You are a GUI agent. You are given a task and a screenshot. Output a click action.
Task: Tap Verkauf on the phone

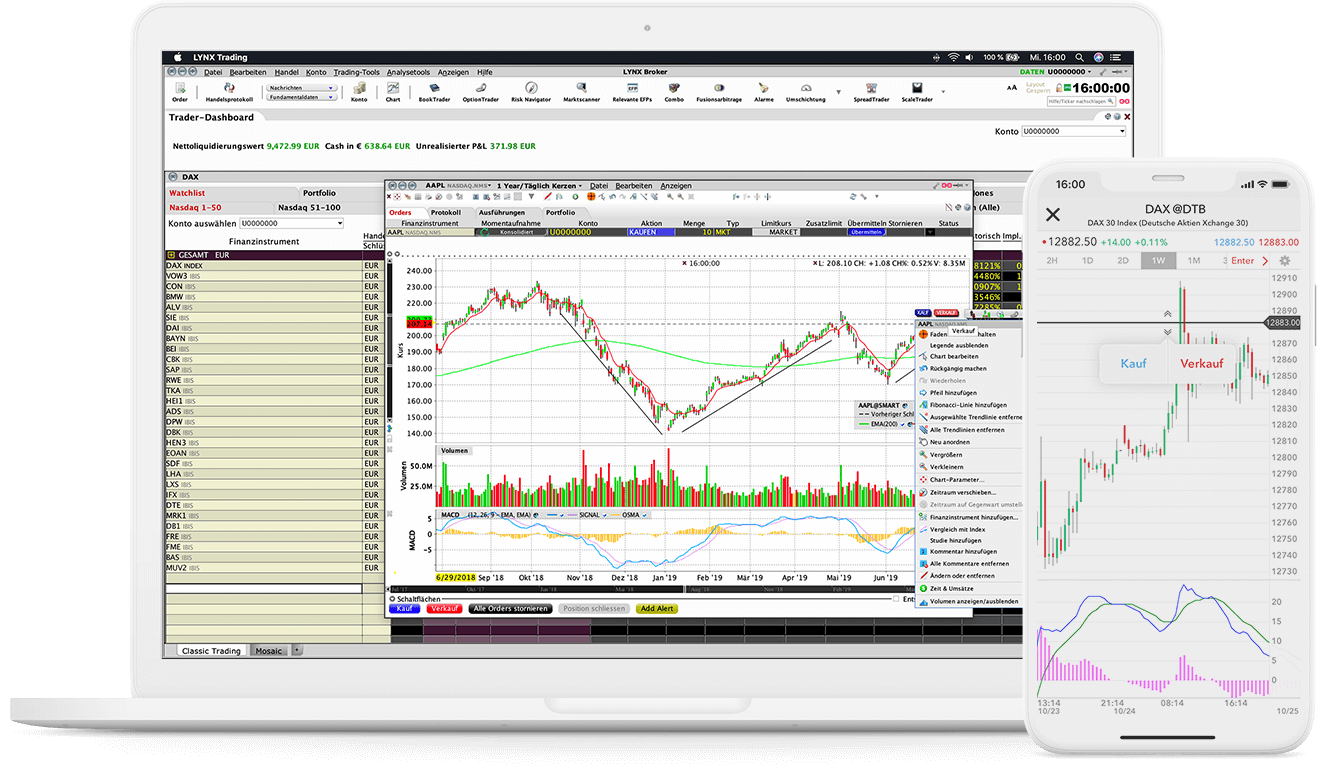(x=1202, y=364)
